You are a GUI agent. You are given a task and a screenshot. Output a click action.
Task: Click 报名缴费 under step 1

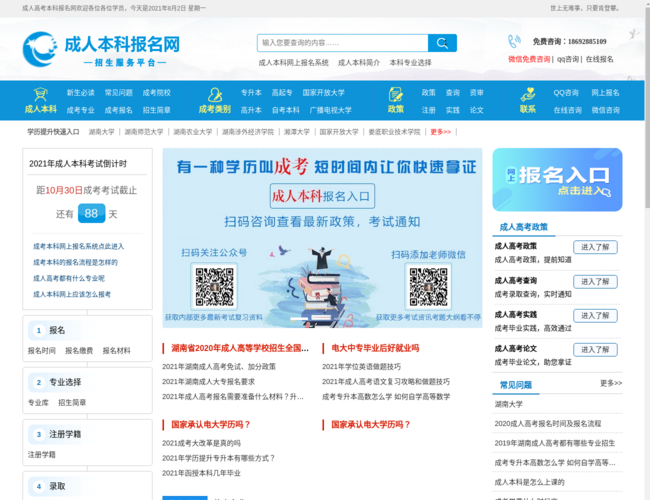tap(79, 351)
